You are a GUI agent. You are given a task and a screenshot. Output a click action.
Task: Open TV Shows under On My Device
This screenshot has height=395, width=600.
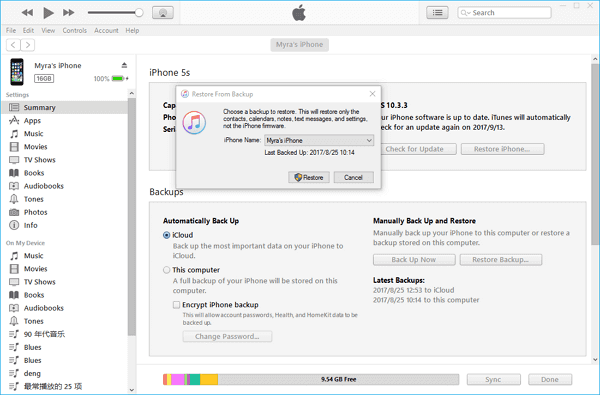coord(65,282)
